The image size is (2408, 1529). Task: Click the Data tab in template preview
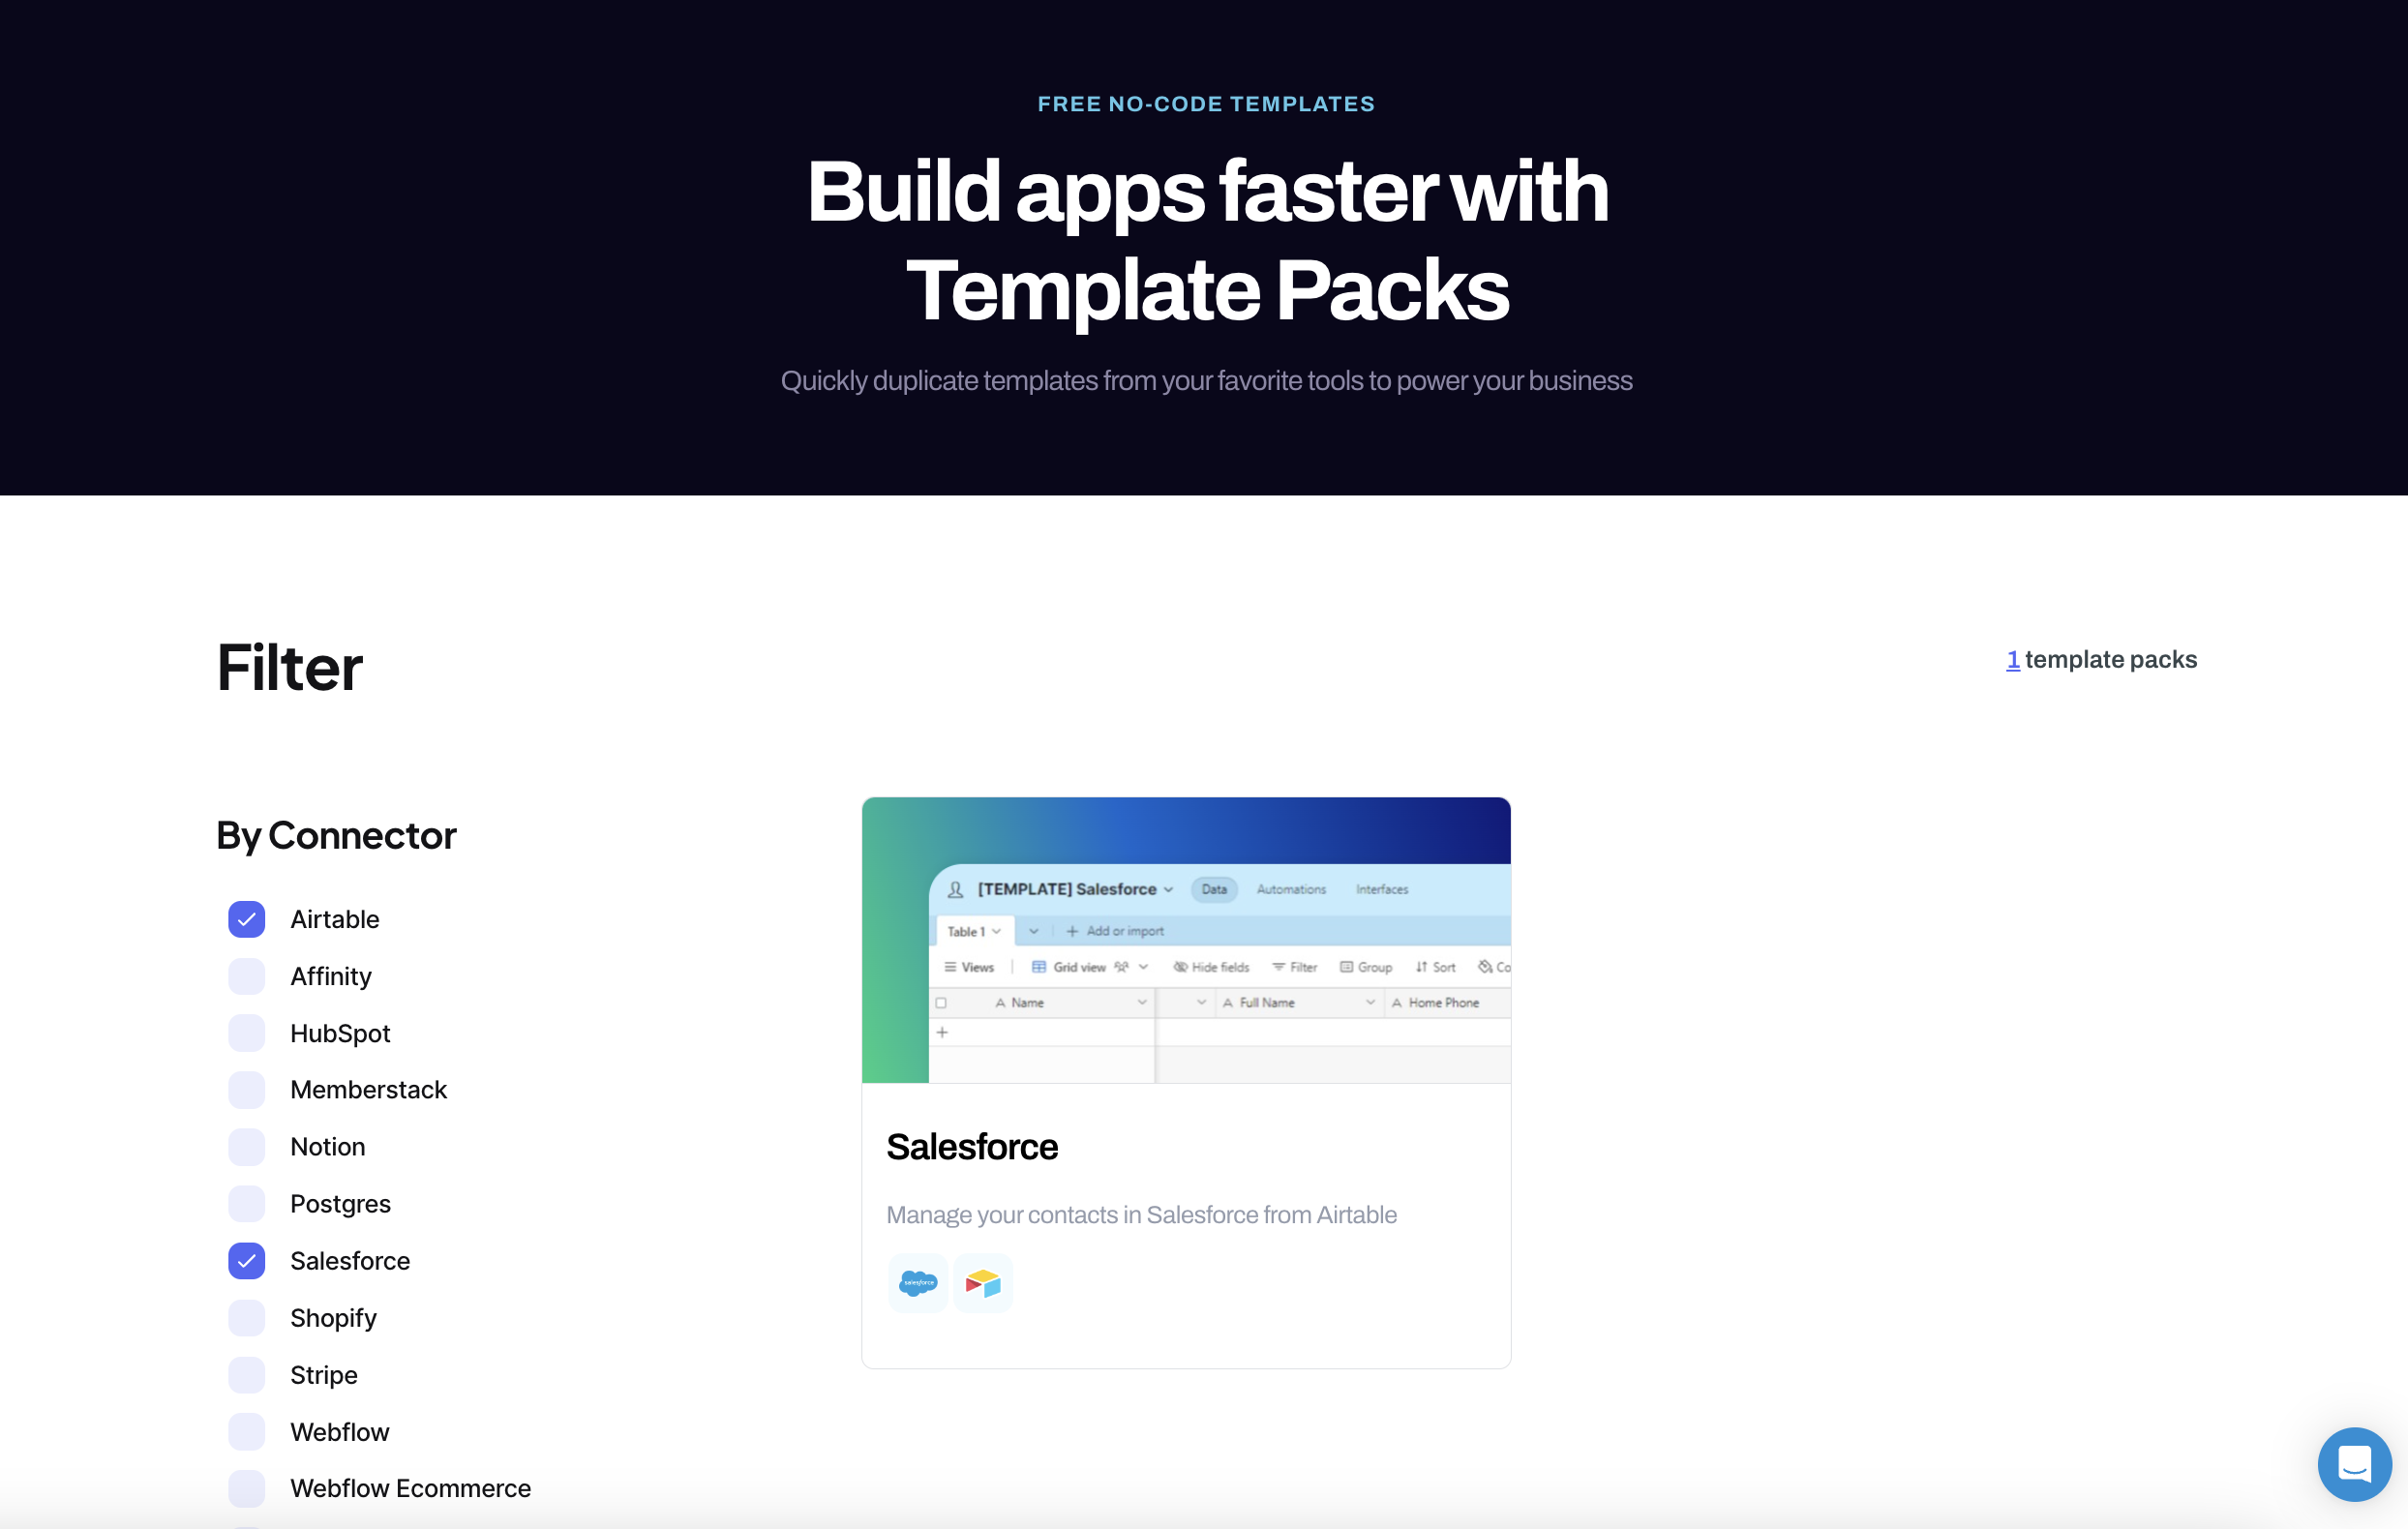tap(1217, 888)
